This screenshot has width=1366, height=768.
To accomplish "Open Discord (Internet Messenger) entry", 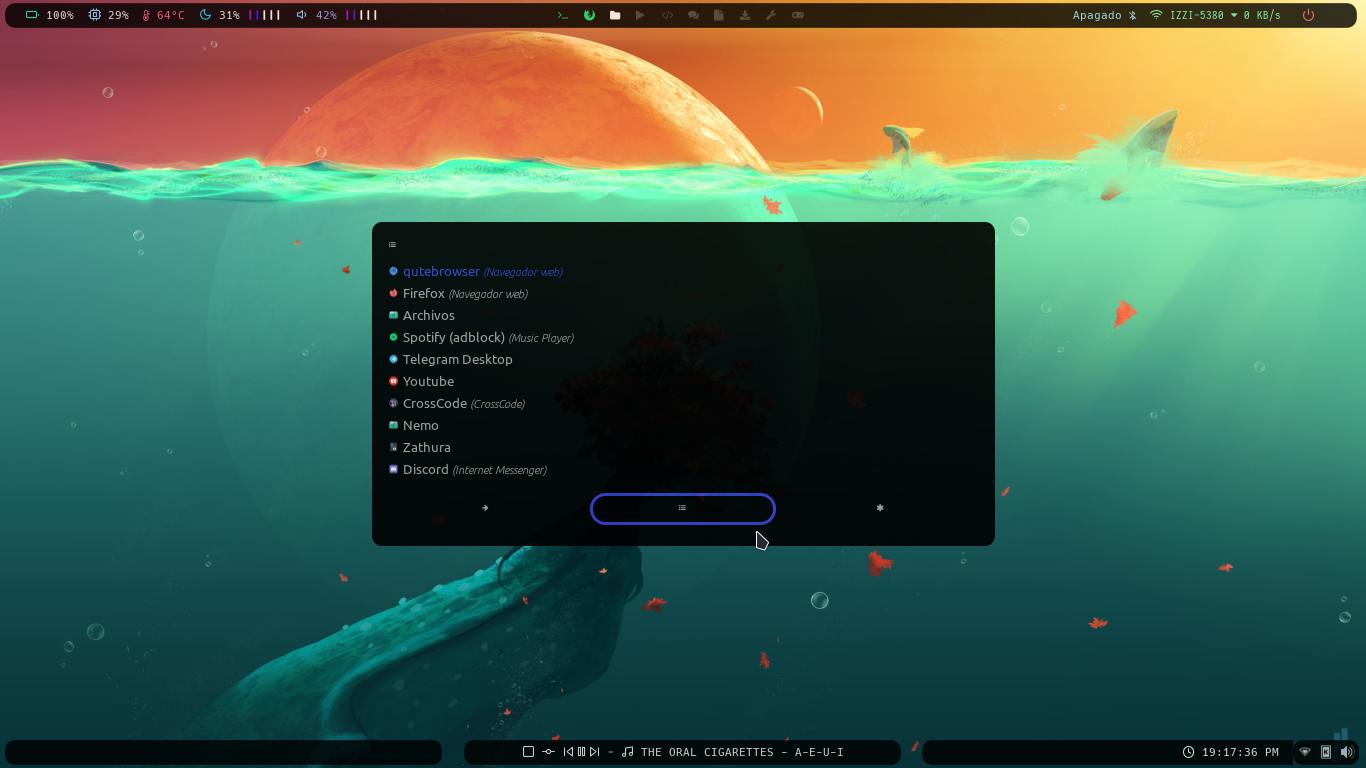I will pos(683,469).
